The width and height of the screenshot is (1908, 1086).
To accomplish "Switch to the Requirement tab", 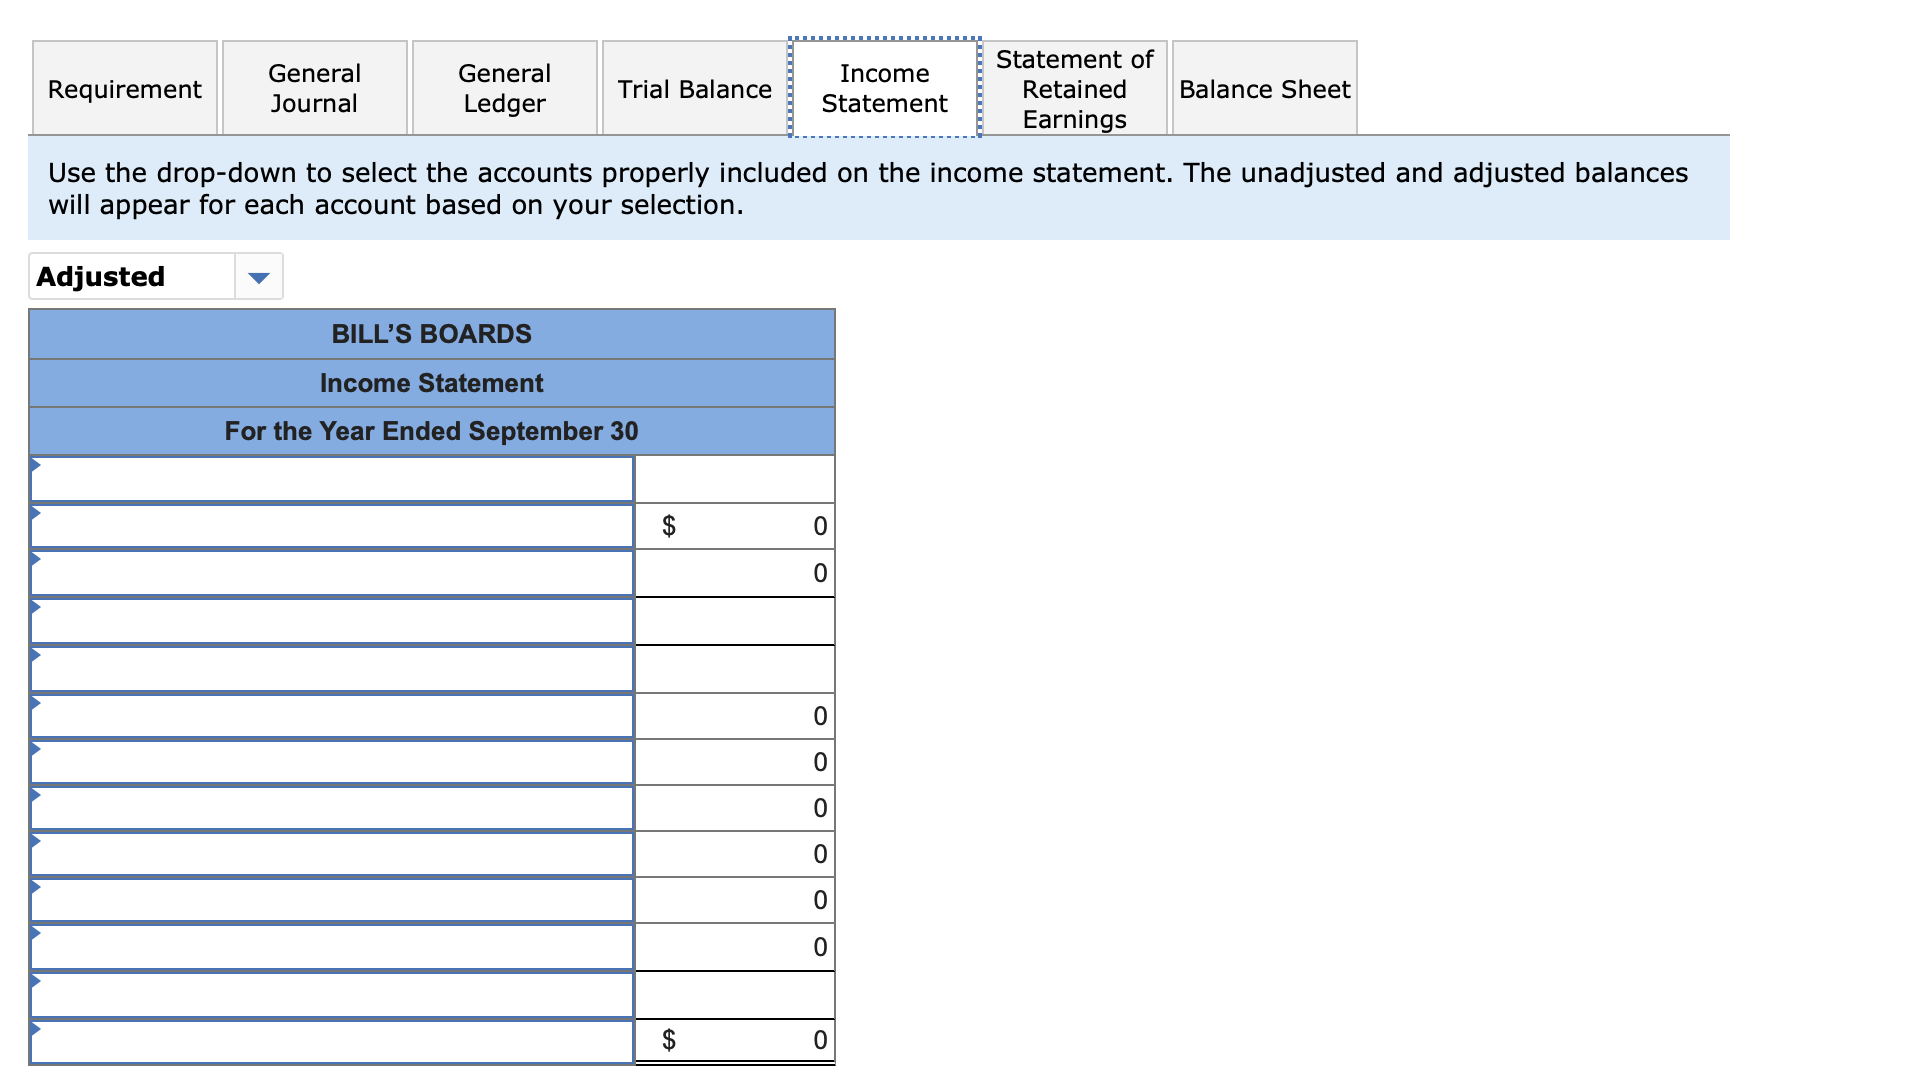I will click(x=124, y=88).
